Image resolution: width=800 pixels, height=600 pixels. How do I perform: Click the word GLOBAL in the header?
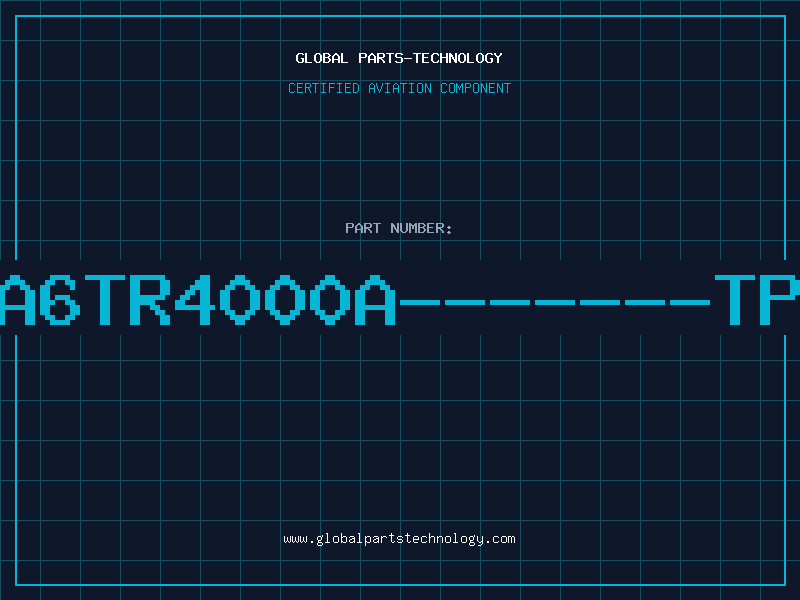pyautogui.click(x=321, y=58)
